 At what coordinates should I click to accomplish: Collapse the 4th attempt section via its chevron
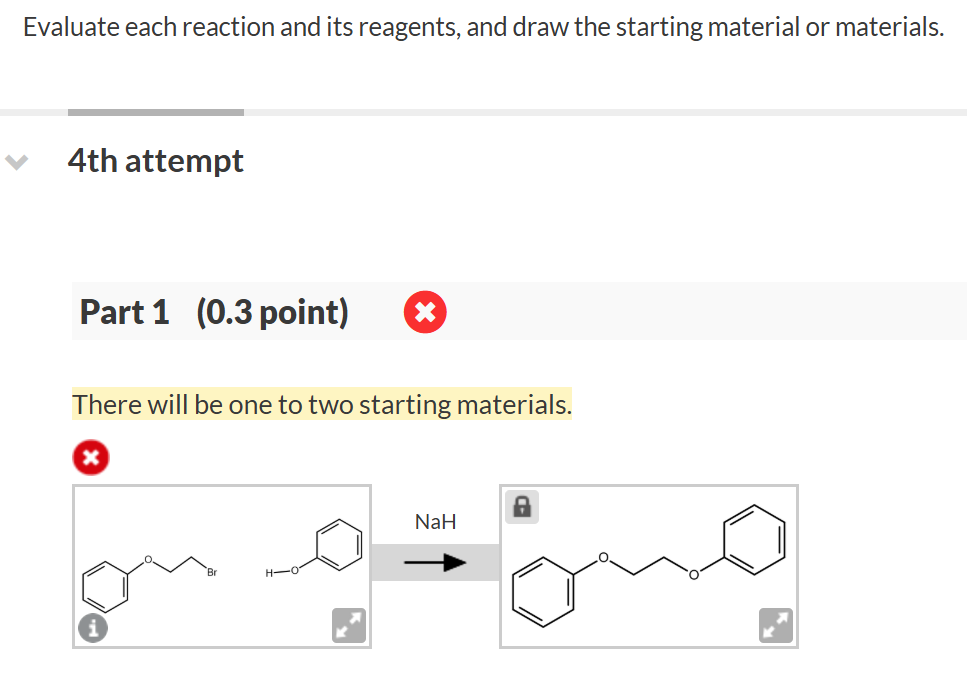pos(16,161)
